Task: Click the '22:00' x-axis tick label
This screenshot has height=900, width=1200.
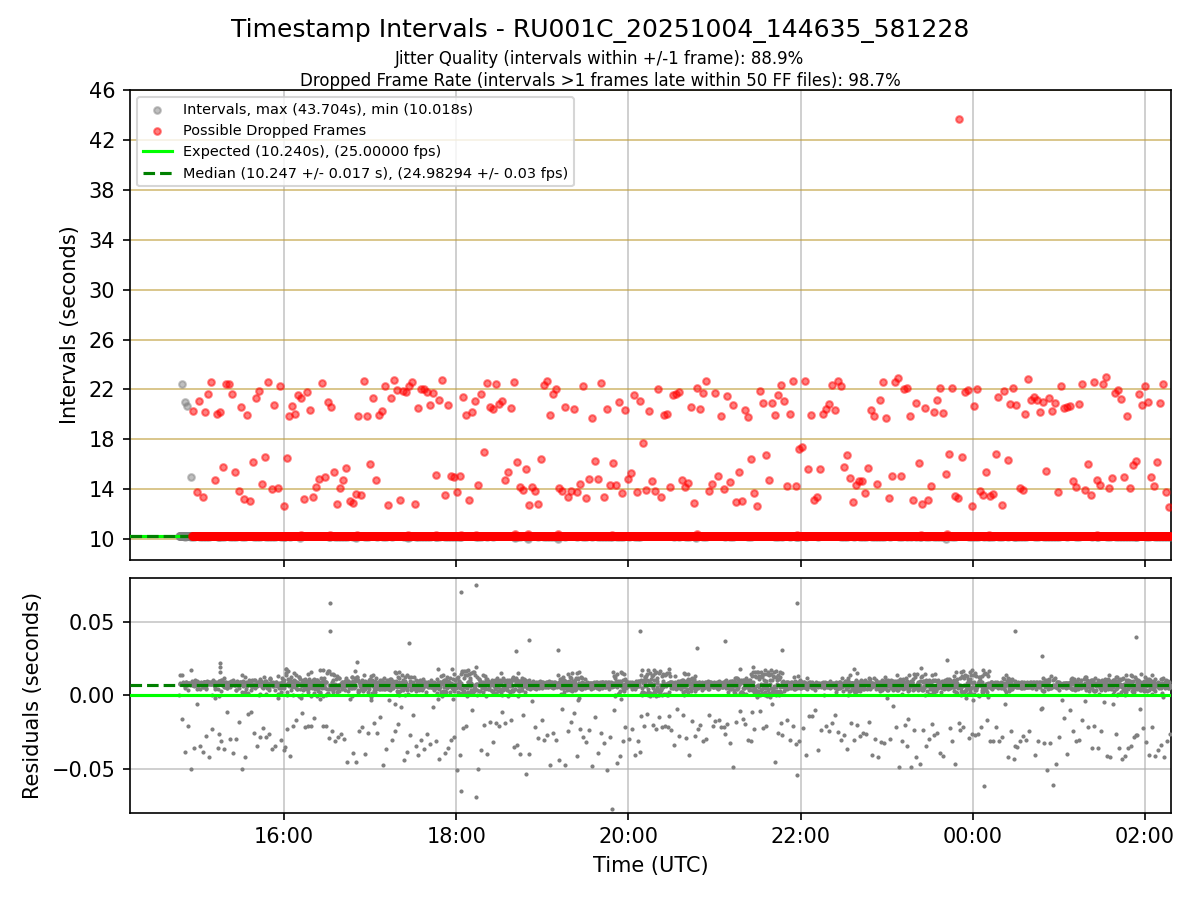Action: tap(800, 835)
